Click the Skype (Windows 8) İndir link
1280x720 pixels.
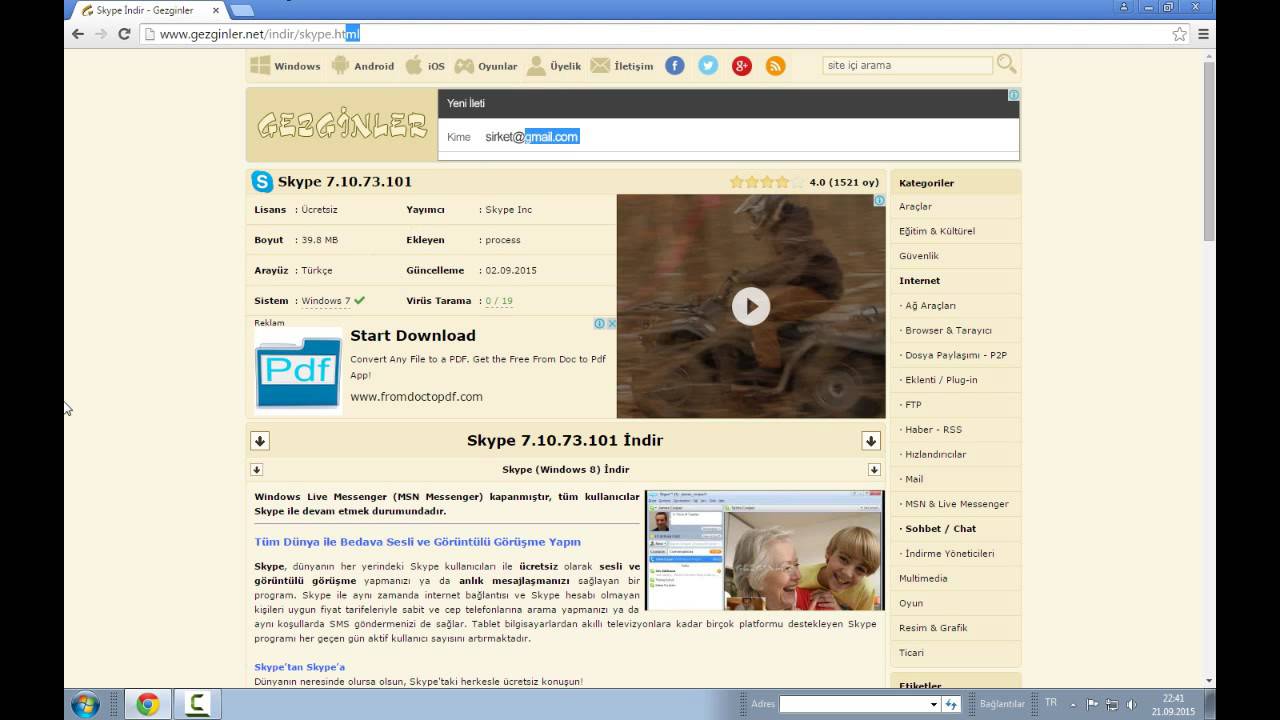point(566,470)
